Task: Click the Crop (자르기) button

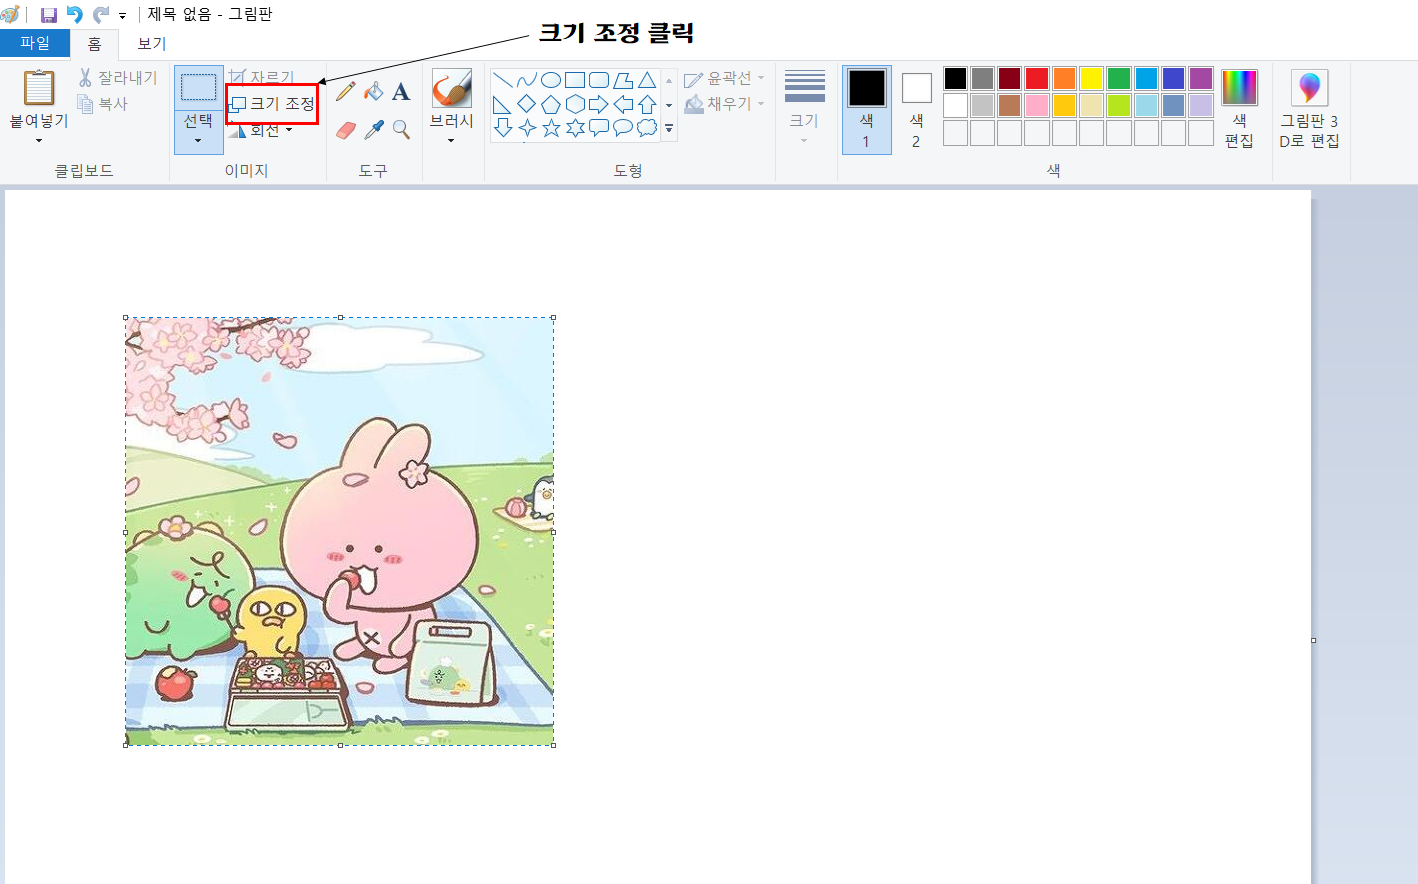Action: (x=262, y=77)
